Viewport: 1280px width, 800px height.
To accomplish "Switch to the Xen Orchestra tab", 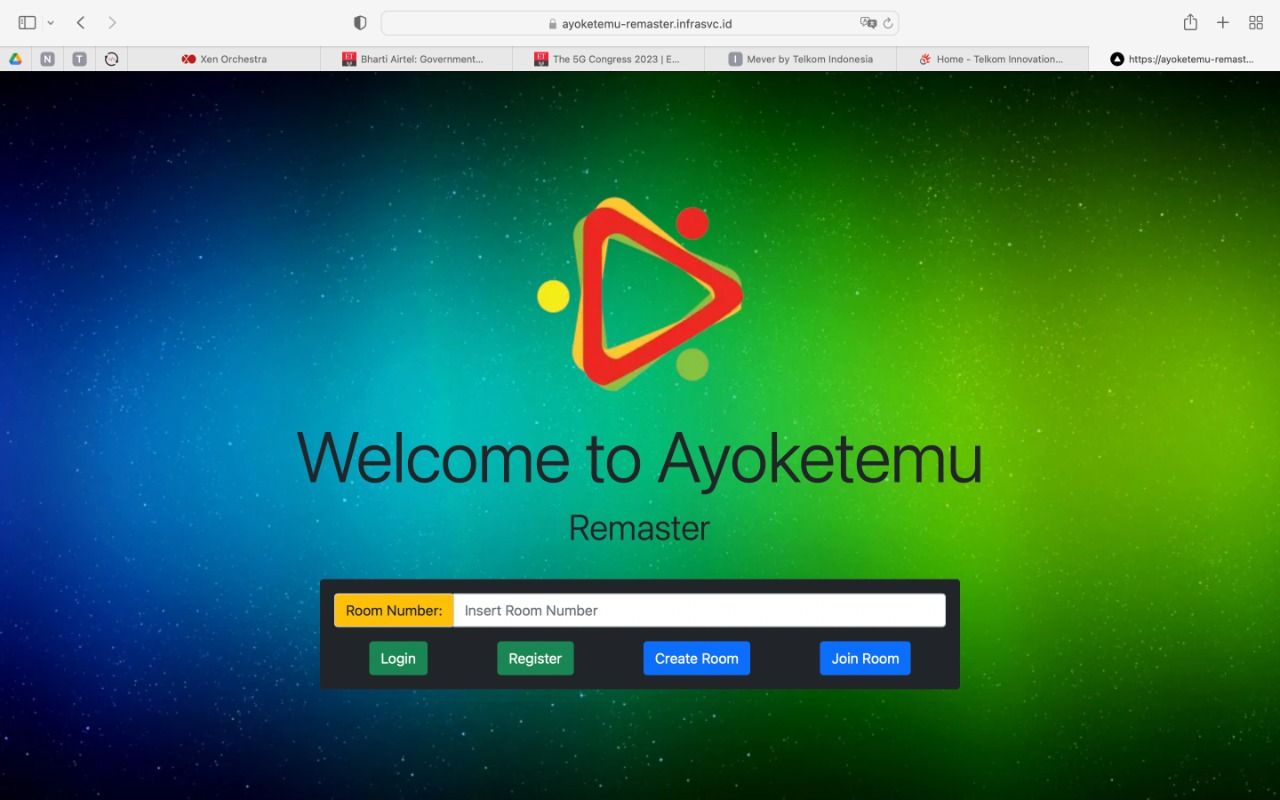I will point(224,59).
